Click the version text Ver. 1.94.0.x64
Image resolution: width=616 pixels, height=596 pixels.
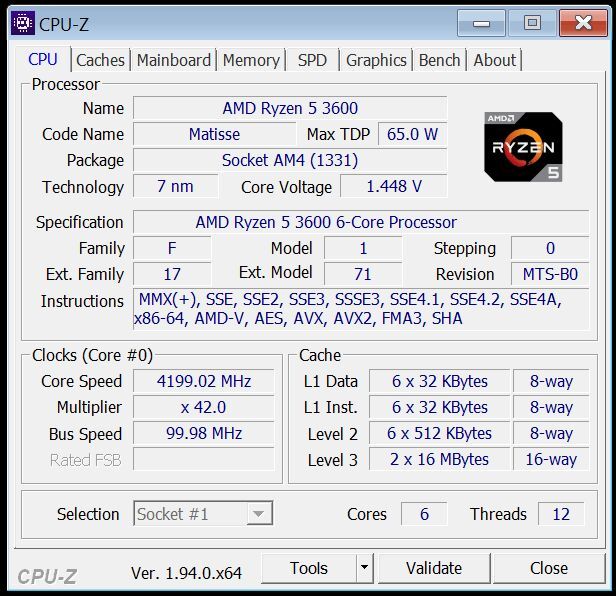click(186, 573)
